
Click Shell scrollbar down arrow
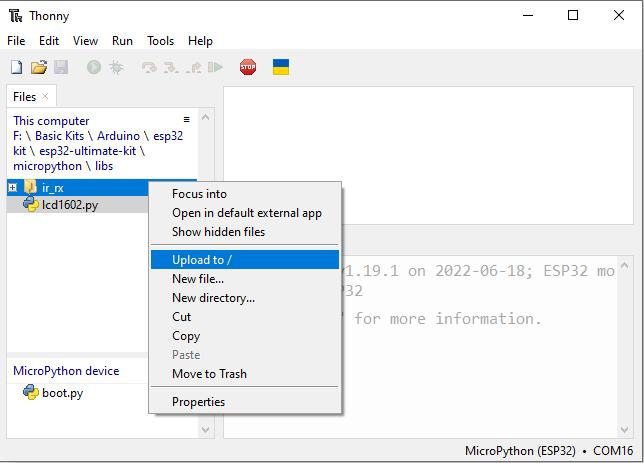click(624, 430)
